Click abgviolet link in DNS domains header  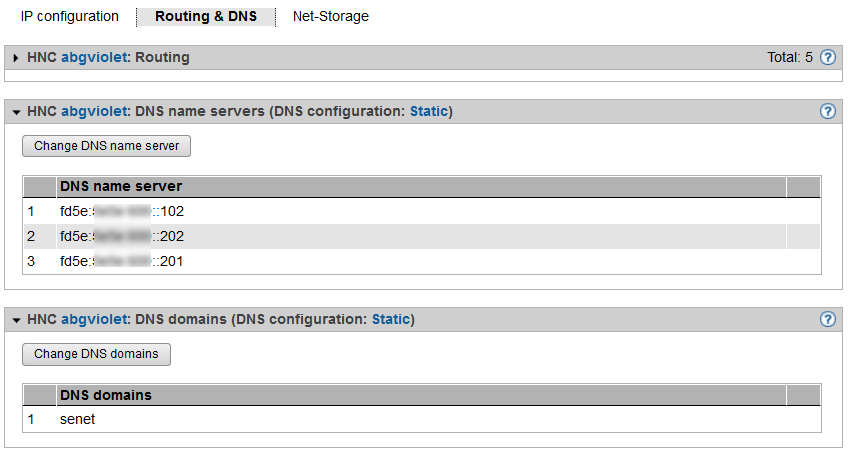click(94, 320)
